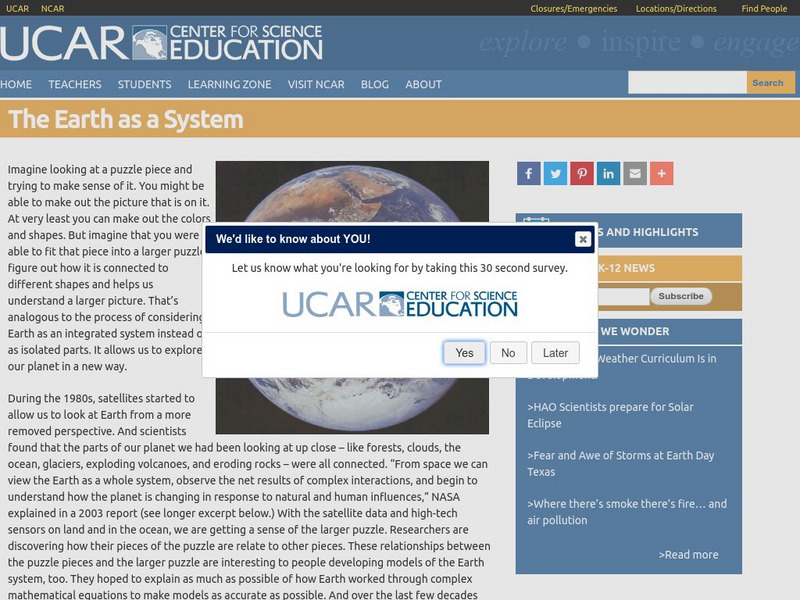Image resolution: width=800 pixels, height=600 pixels.
Task: Click the site search input field
Action: [x=687, y=83]
